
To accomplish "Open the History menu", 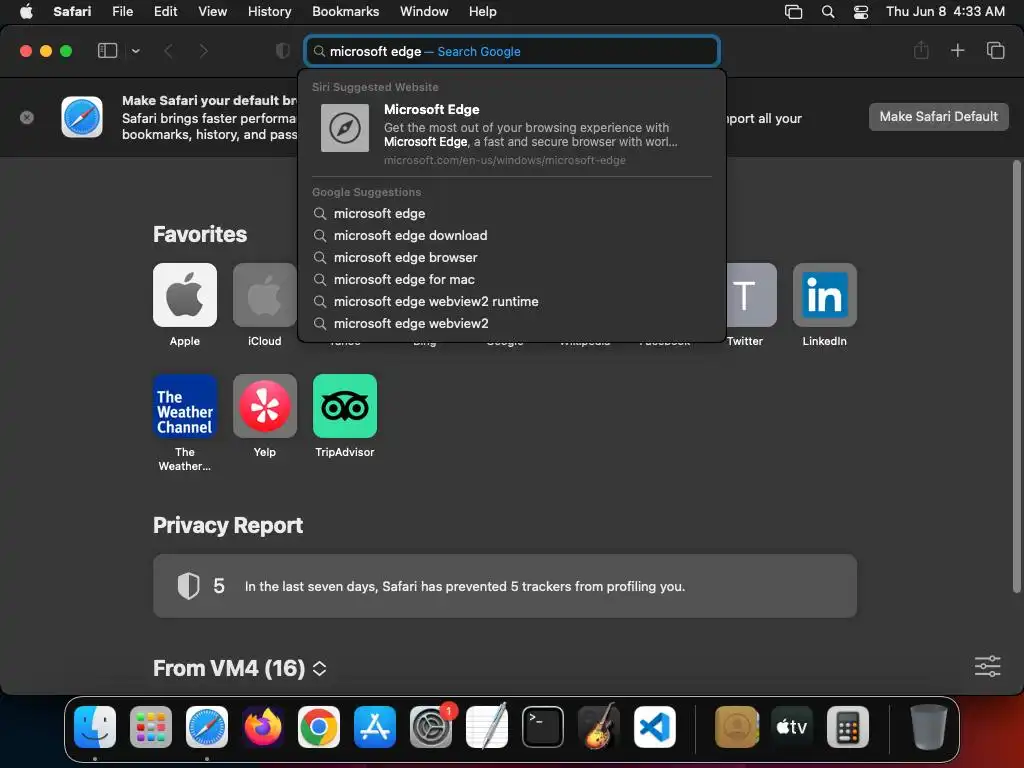I will [269, 11].
